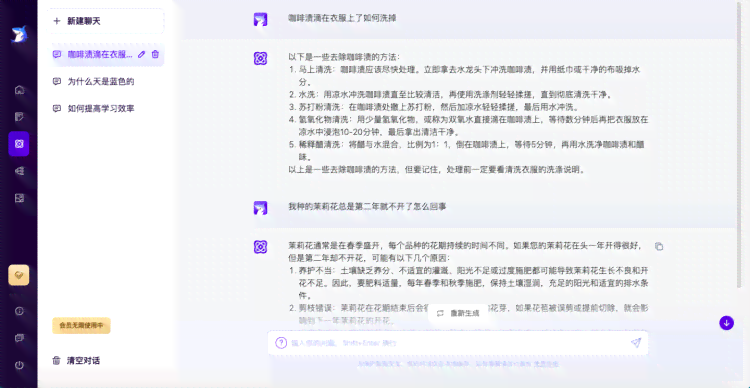
Task: Click the line 以下是一些去除咖啡渍的方法
Action: click(x=344, y=57)
